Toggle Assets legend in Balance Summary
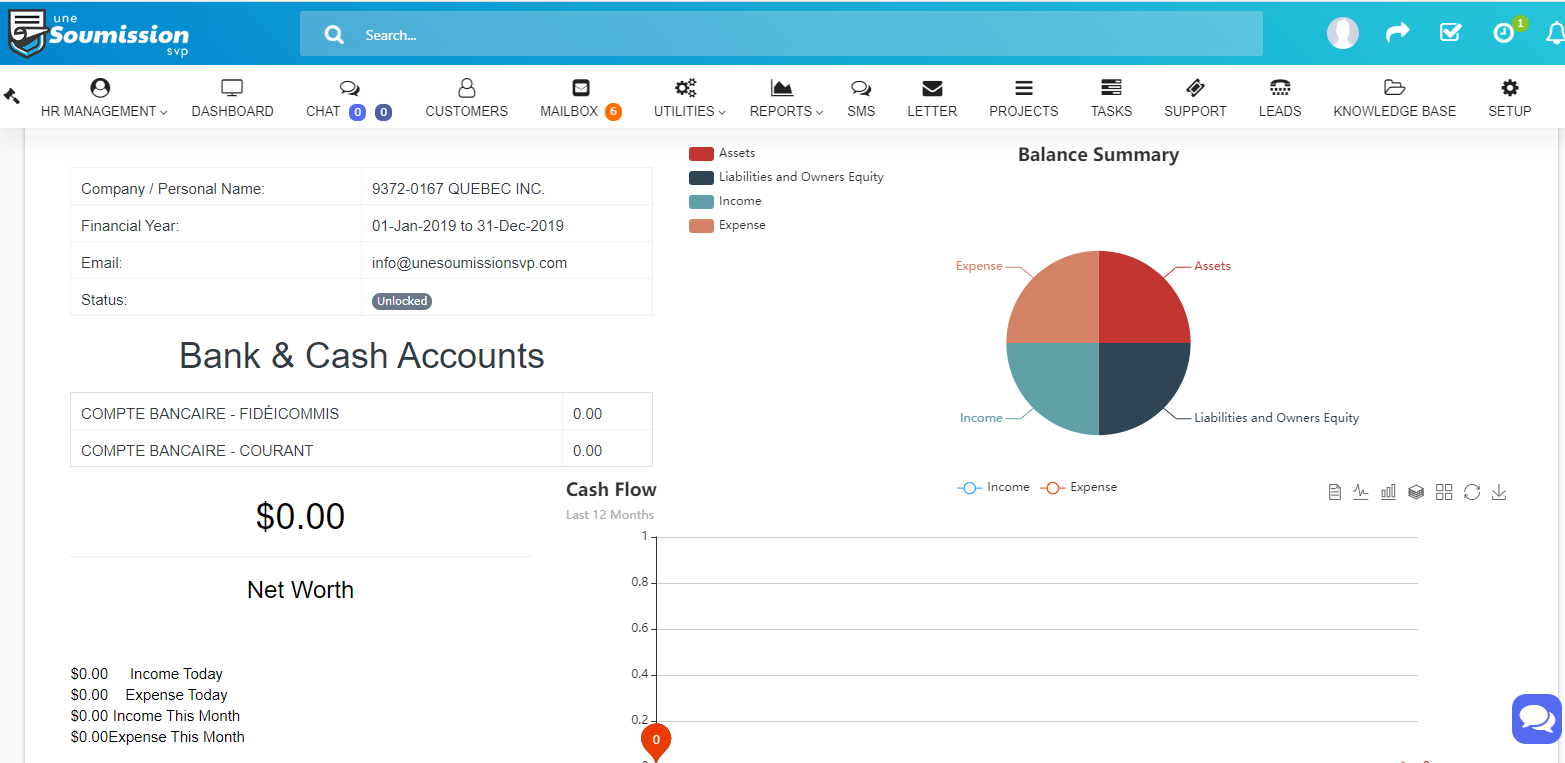This screenshot has height=763, width=1565. click(722, 153)
